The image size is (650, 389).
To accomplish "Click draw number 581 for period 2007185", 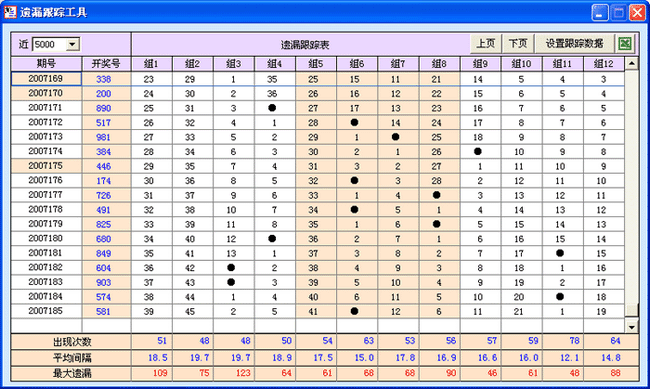I will [103, 311].
